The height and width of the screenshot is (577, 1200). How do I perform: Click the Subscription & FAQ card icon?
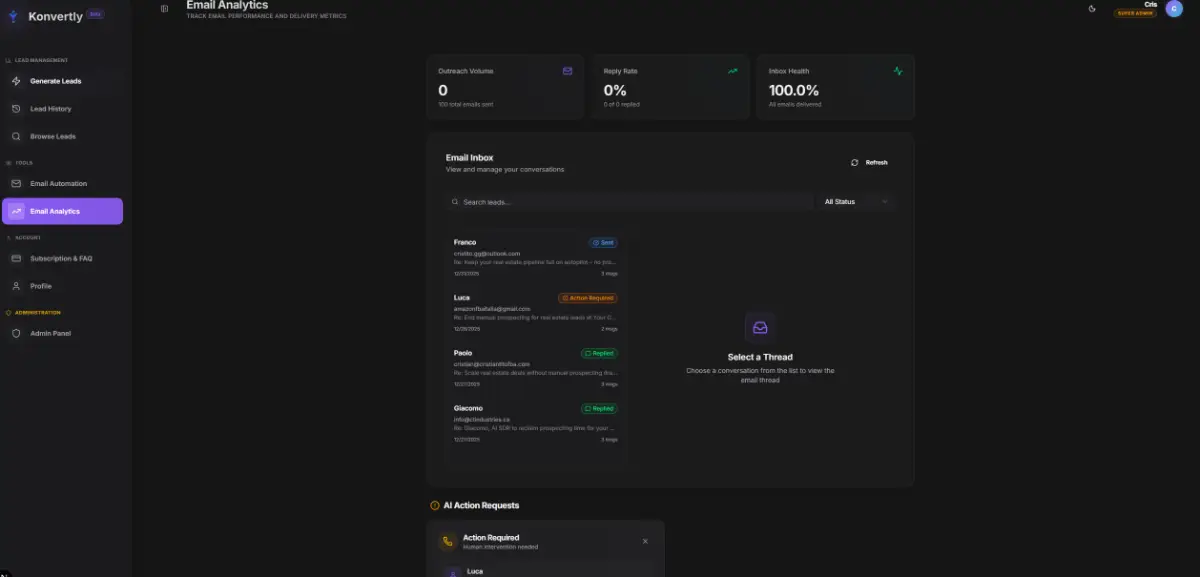coord(16,258)
